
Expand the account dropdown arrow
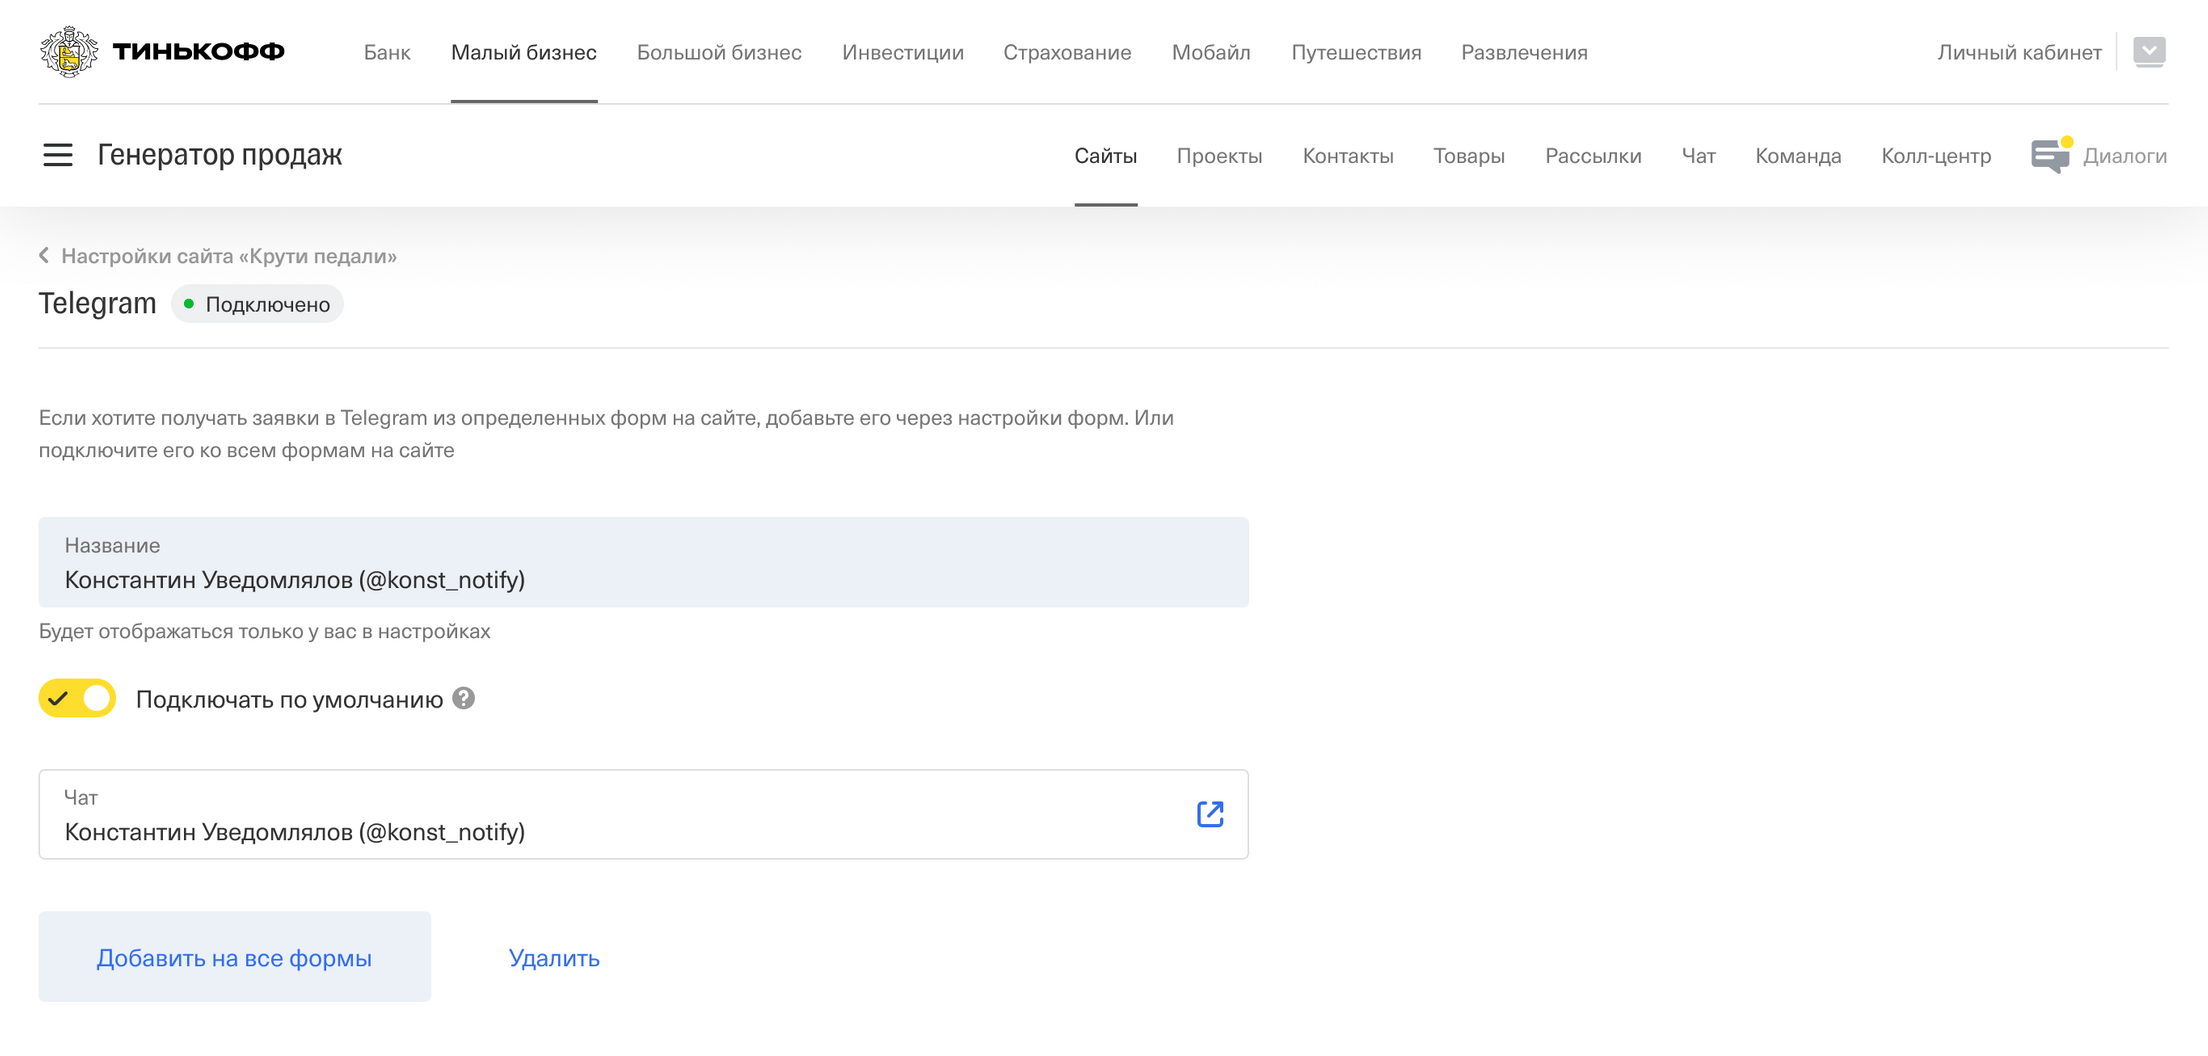(2149, 51)
